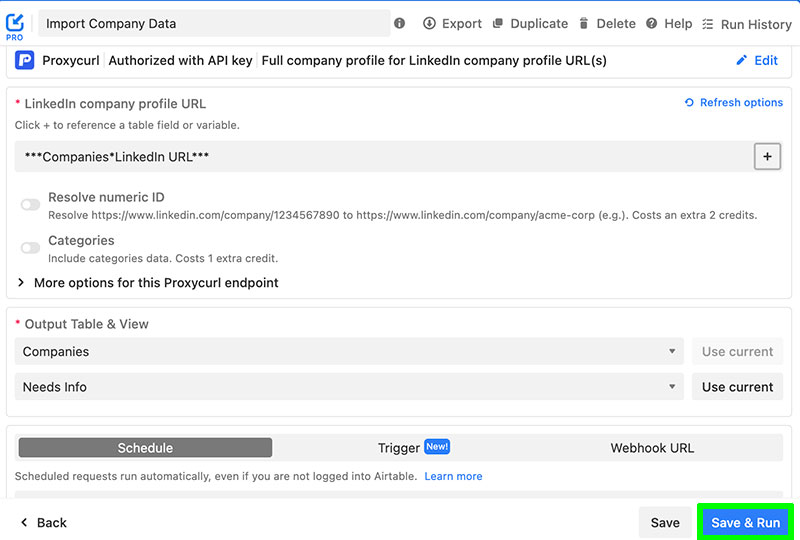800x540 pixels.
Task: Switch to the Trigger tab
Action: pyautogui.click(x=413, y=448)
